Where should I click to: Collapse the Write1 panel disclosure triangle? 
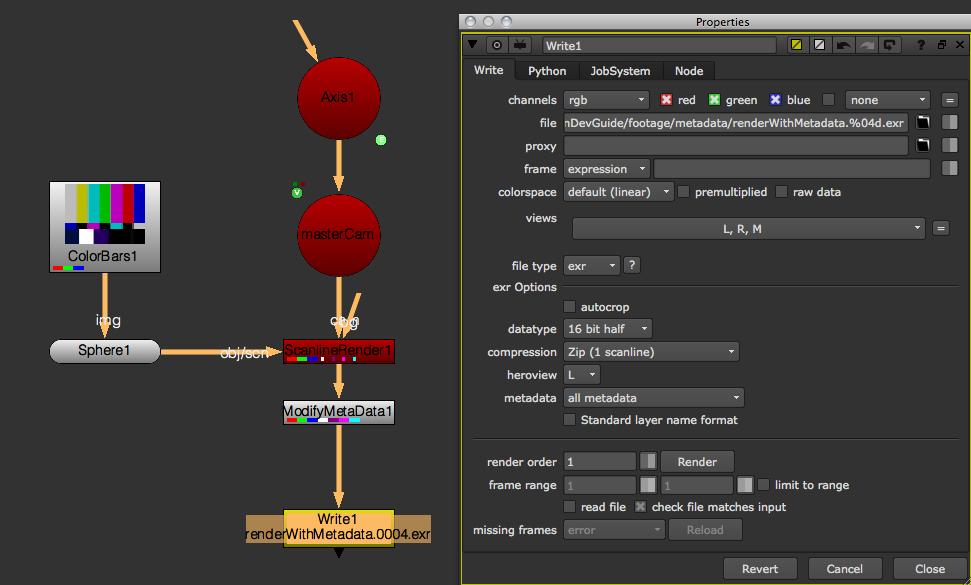[473, 45]
